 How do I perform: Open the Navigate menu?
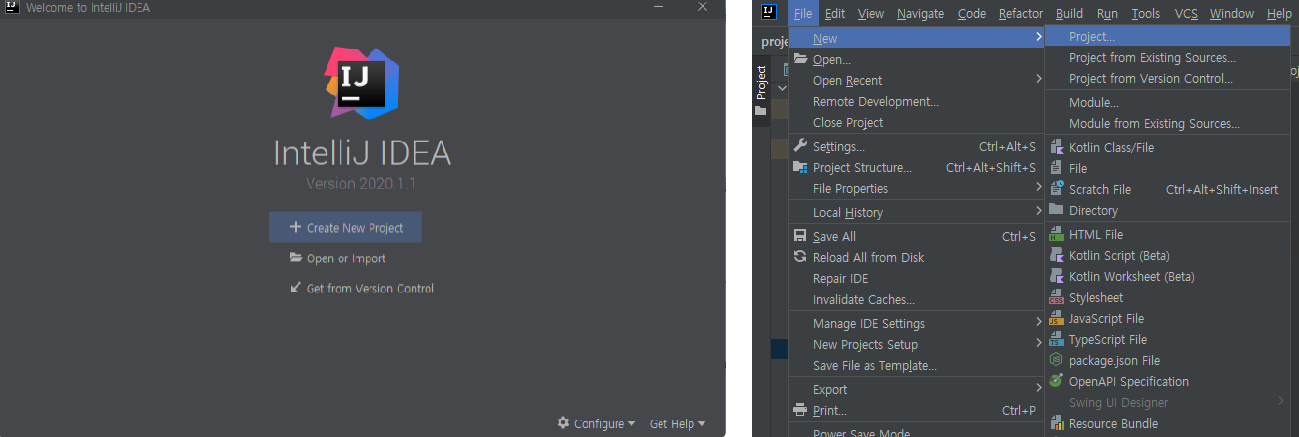(920, 13)
